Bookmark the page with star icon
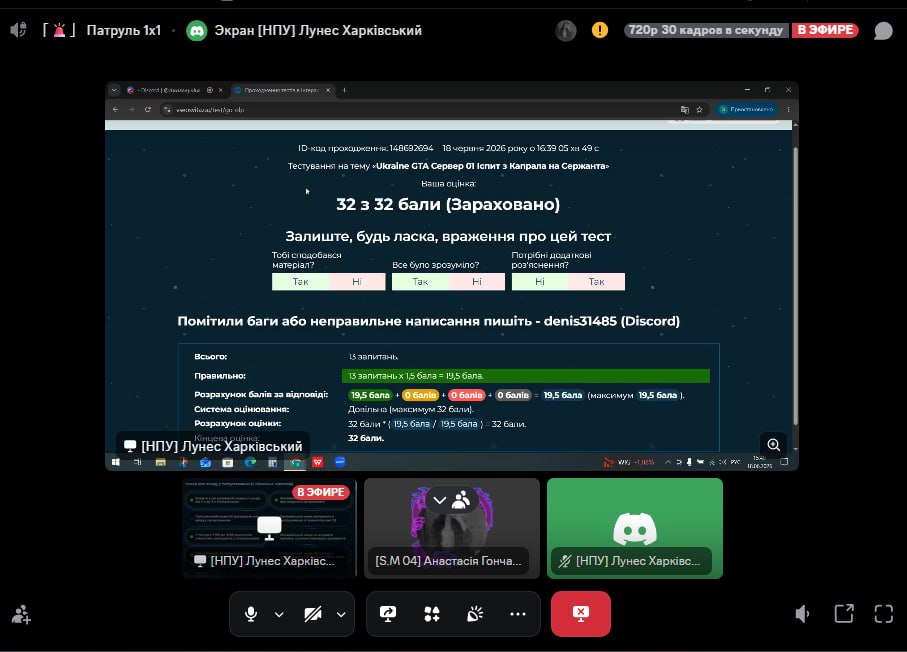 (699, 109)
